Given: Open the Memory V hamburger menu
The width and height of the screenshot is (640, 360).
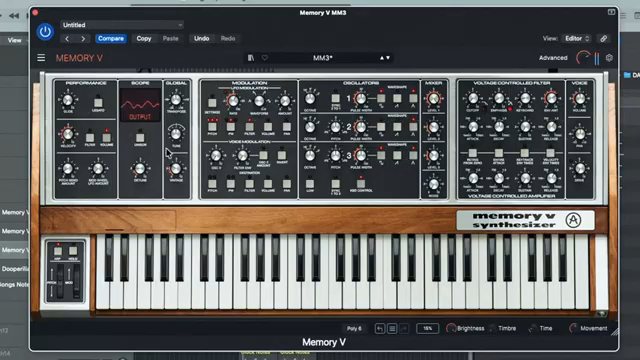Looking at the screenshot, I should pyautogui.click(x=41, y=58).
